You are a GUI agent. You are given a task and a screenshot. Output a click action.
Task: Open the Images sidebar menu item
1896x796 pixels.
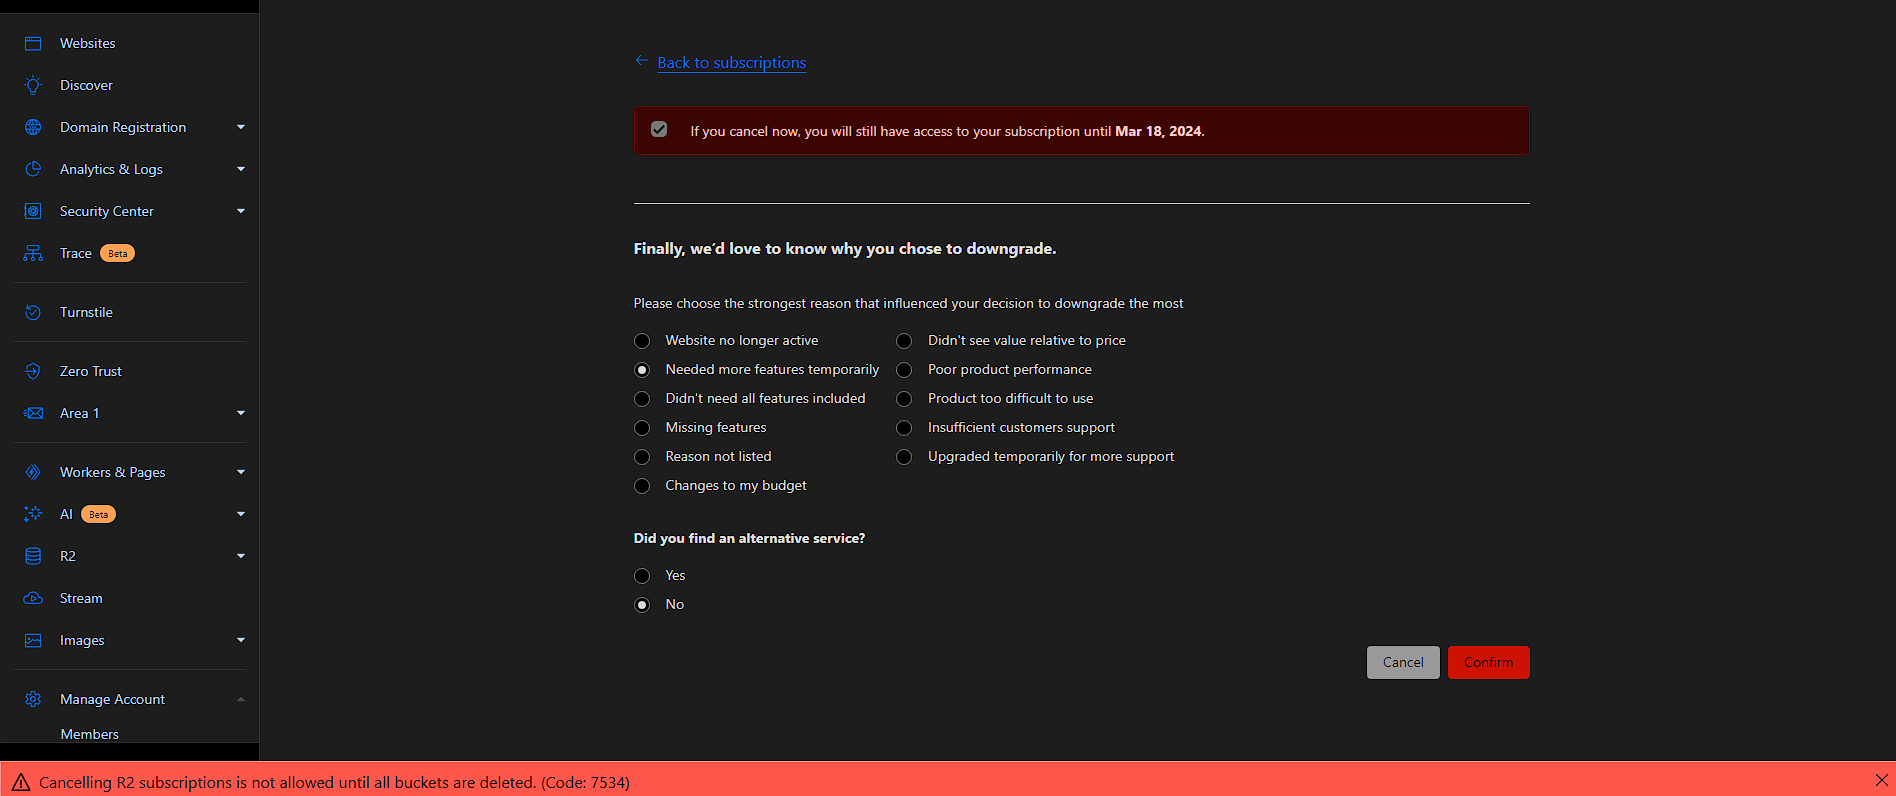(x=82, y=640)
